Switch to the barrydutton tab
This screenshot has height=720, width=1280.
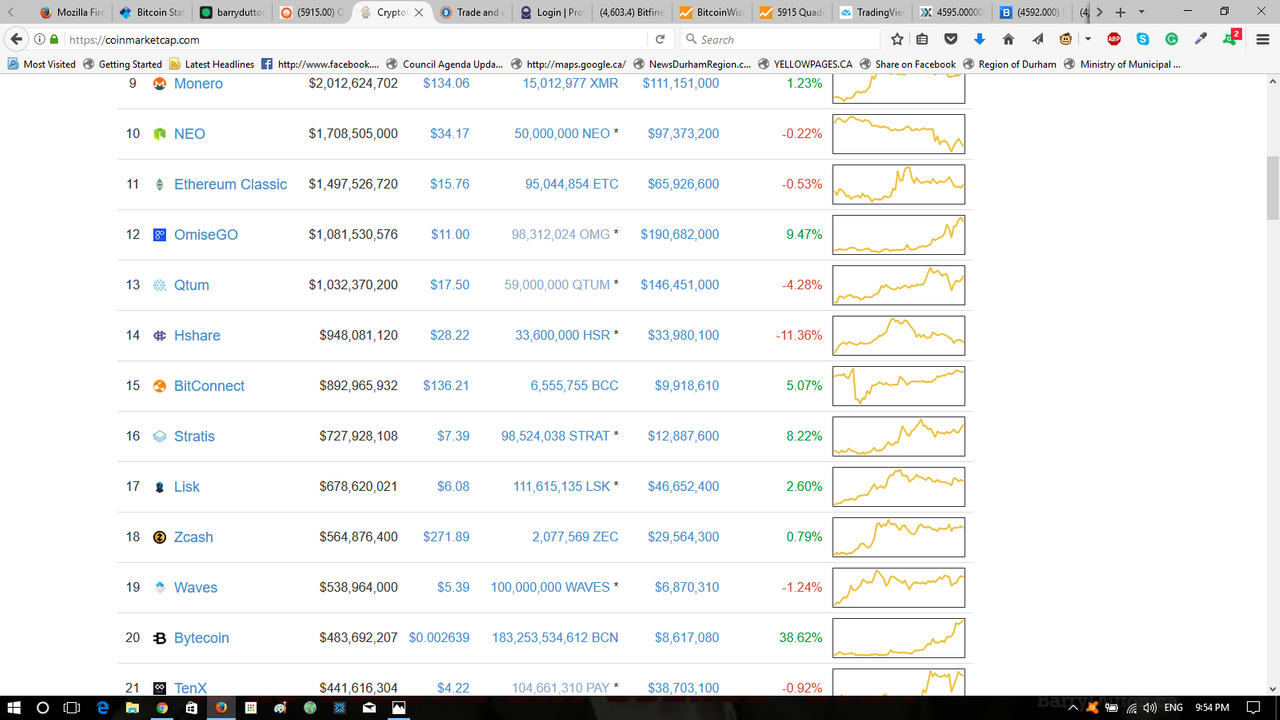(230, 12)
